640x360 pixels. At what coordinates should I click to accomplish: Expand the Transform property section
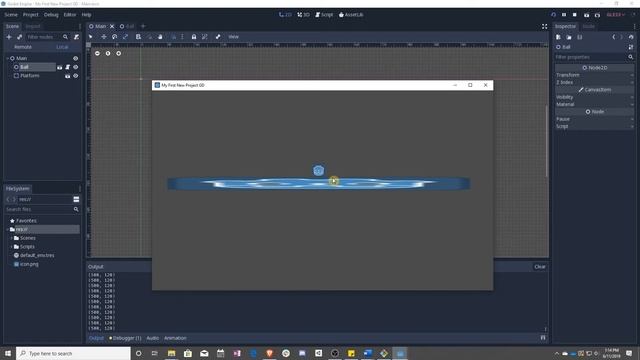point(595,75)
